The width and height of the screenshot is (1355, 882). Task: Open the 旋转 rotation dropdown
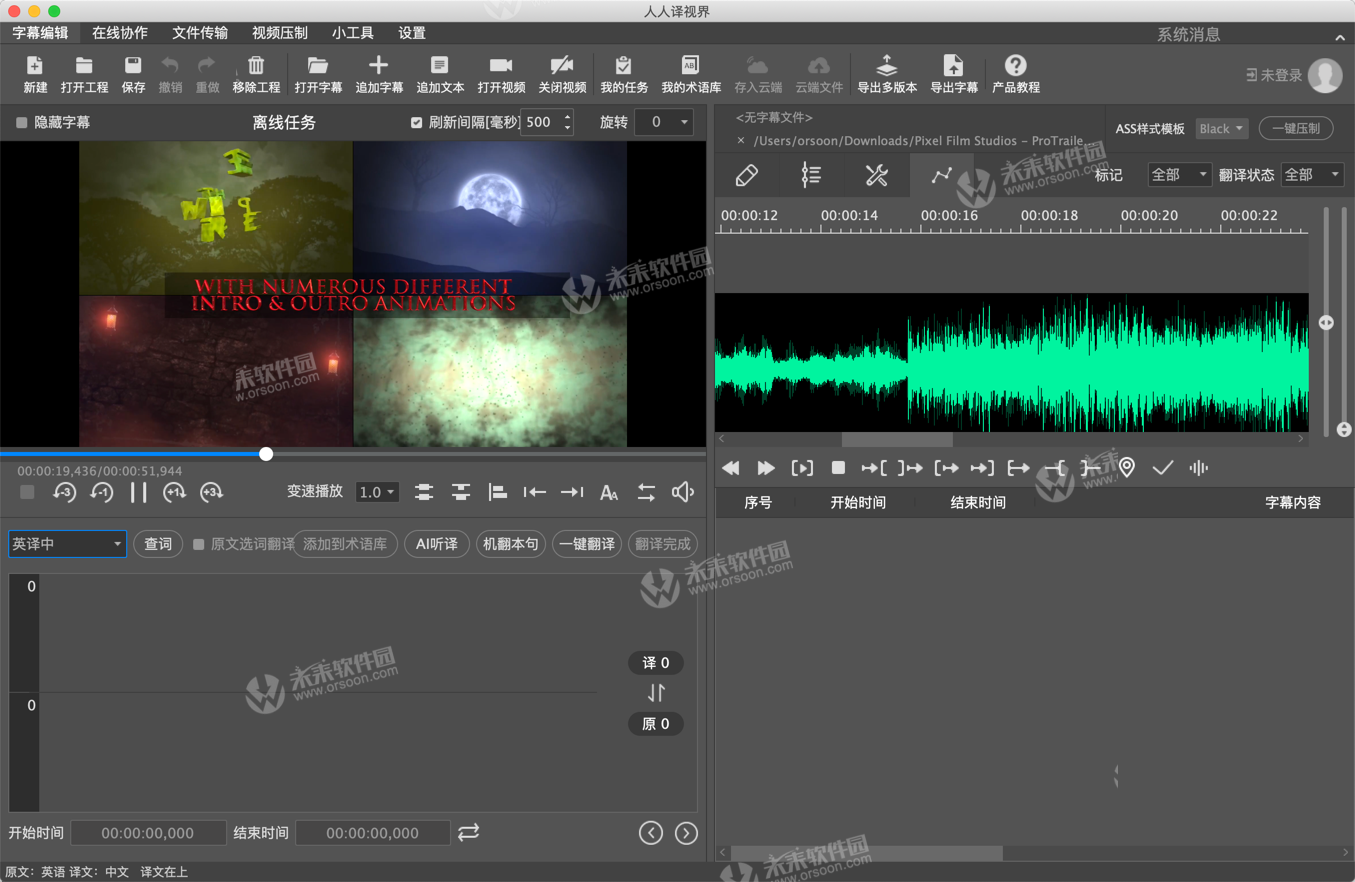tap(664, 122)
